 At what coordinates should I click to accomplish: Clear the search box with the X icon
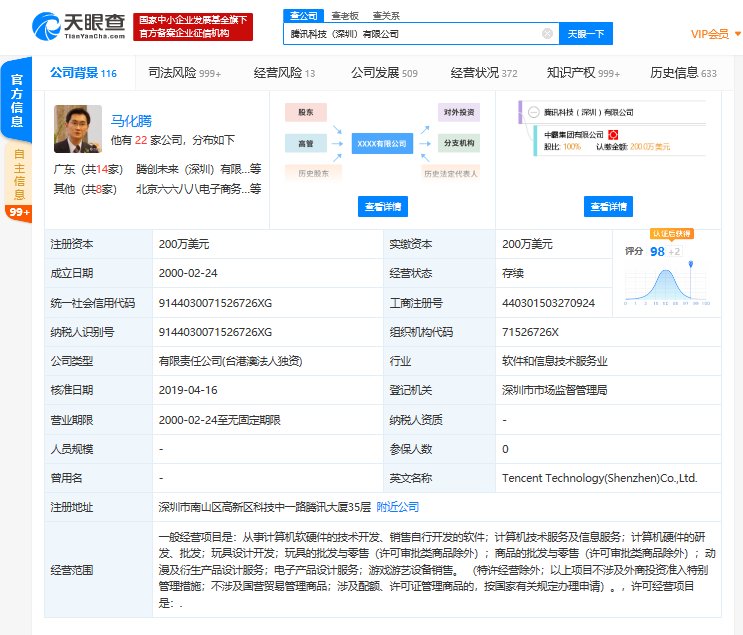click(x=547, y=33)
